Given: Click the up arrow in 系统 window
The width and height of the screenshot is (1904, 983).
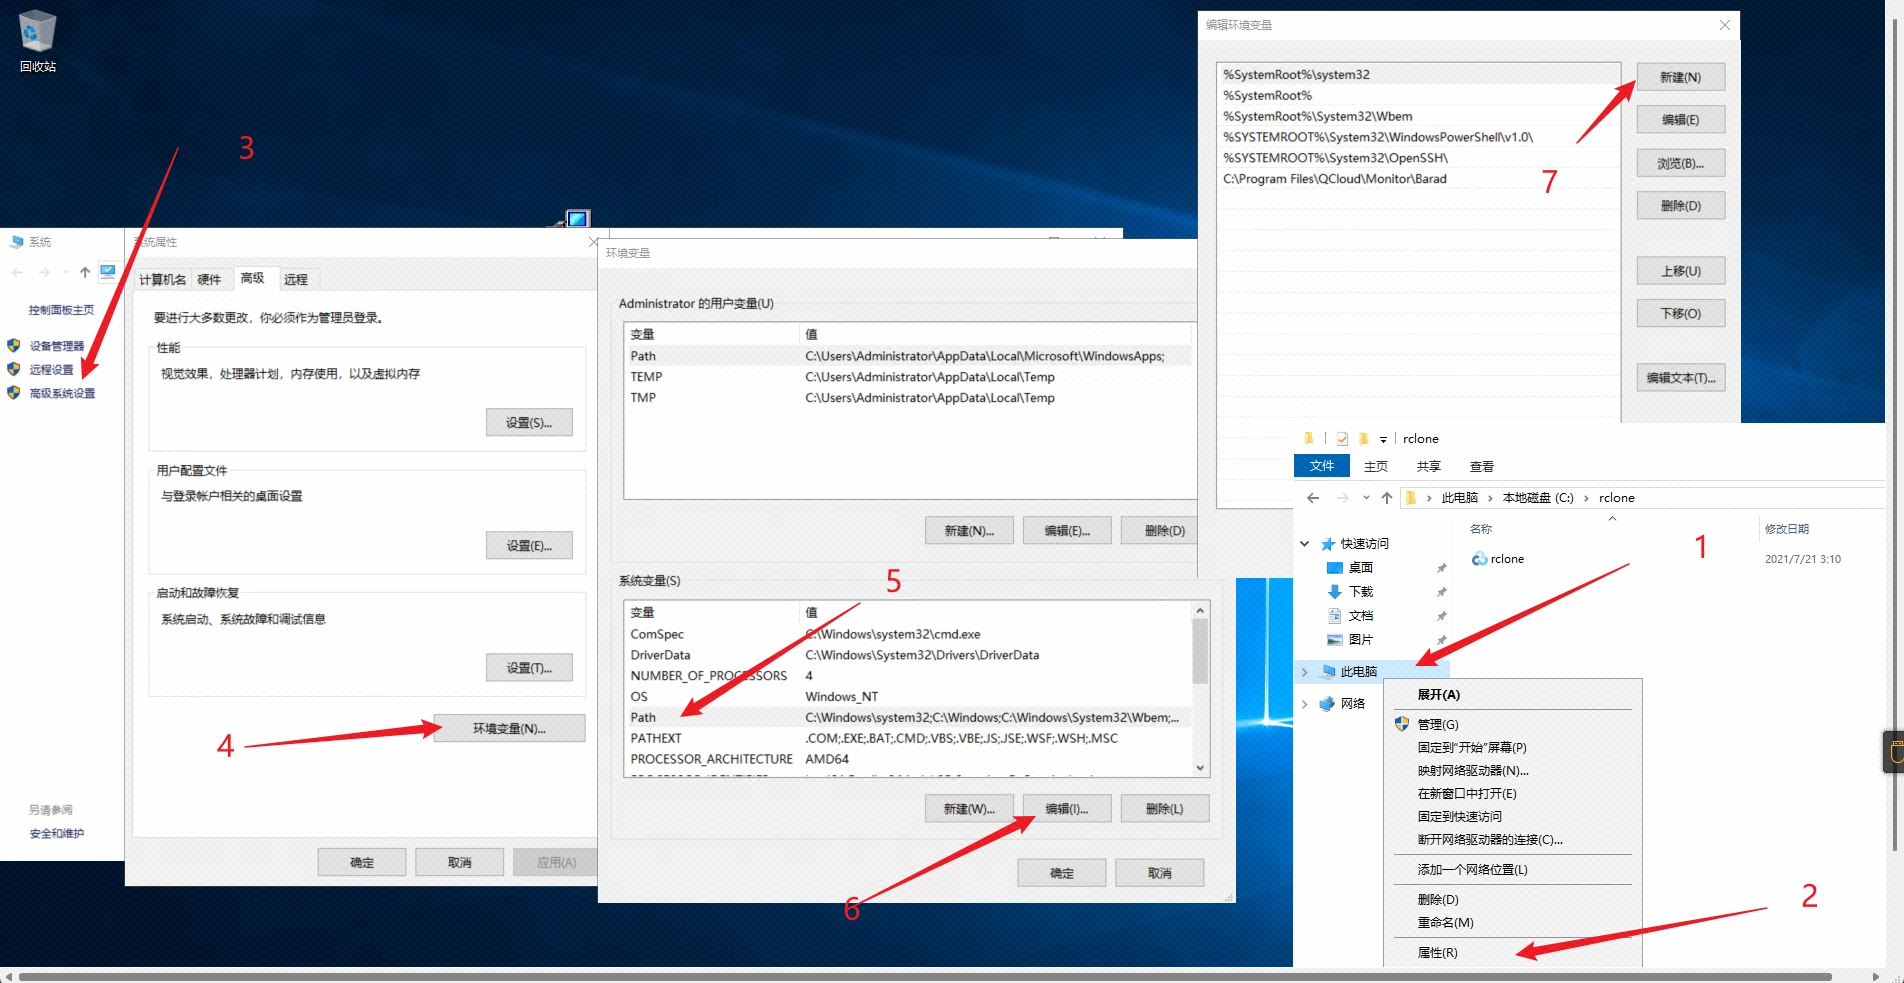Looking at the screenshot, I should pos(85,272).
